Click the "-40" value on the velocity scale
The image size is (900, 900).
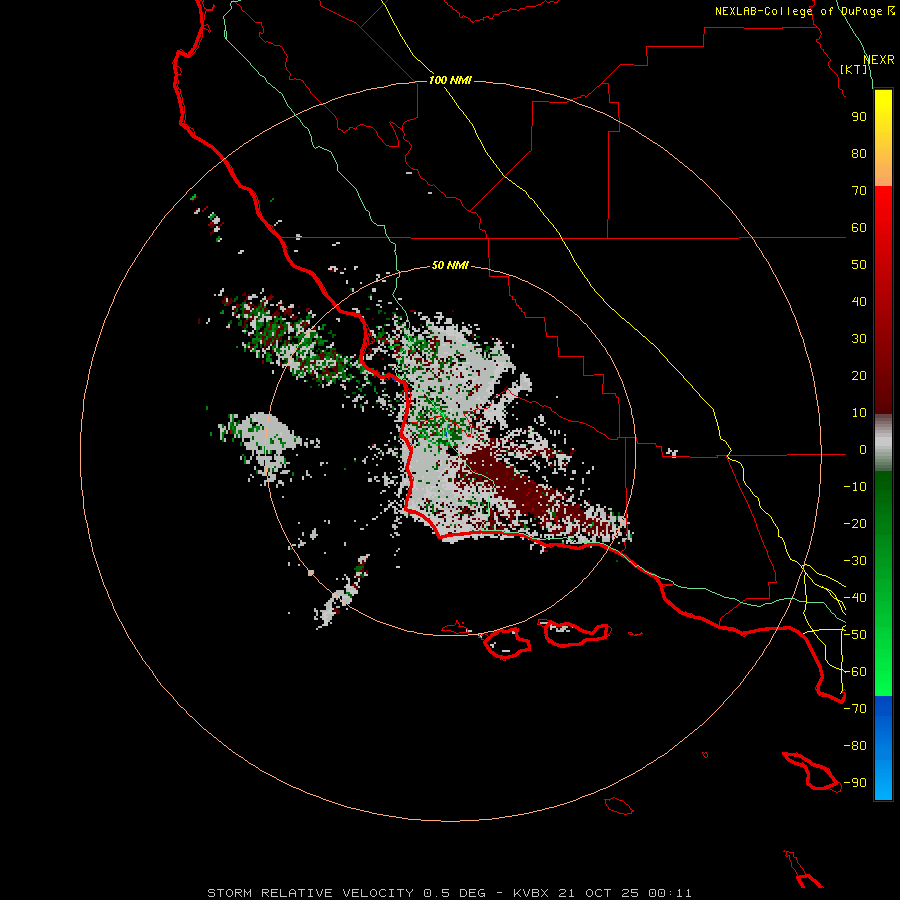(855, 598)
